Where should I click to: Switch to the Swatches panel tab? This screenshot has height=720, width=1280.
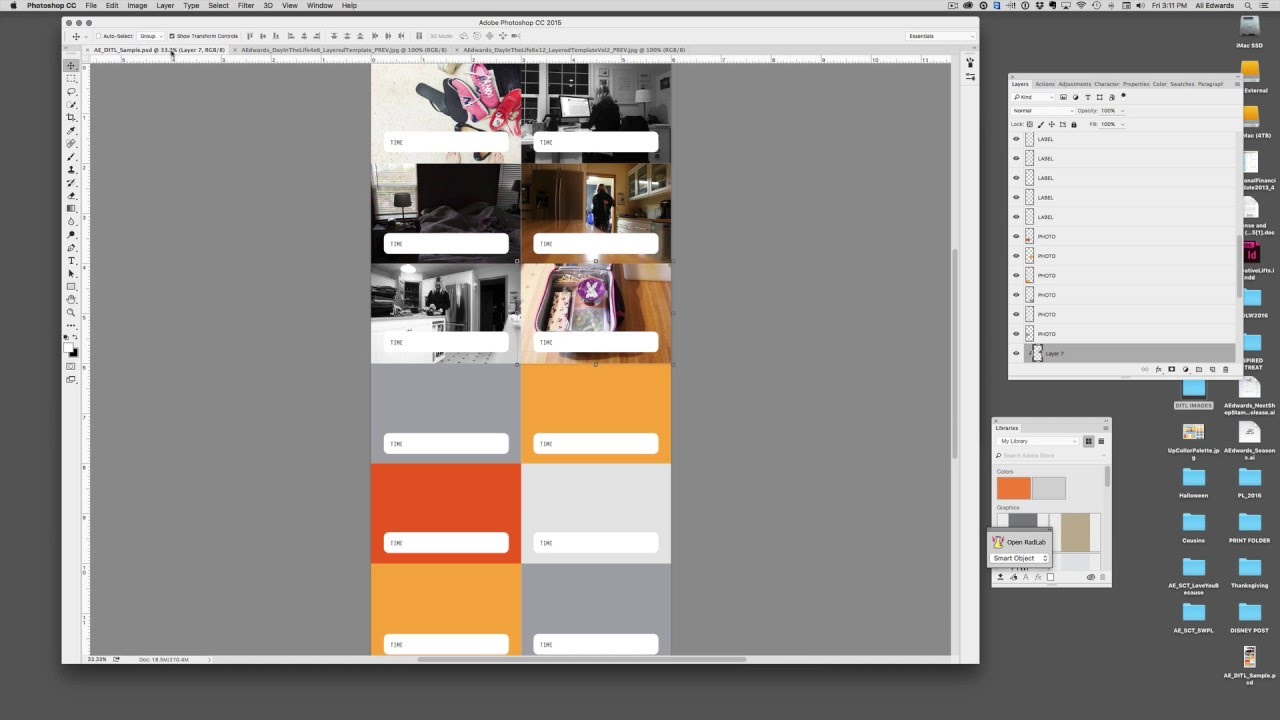point(1182,84)
